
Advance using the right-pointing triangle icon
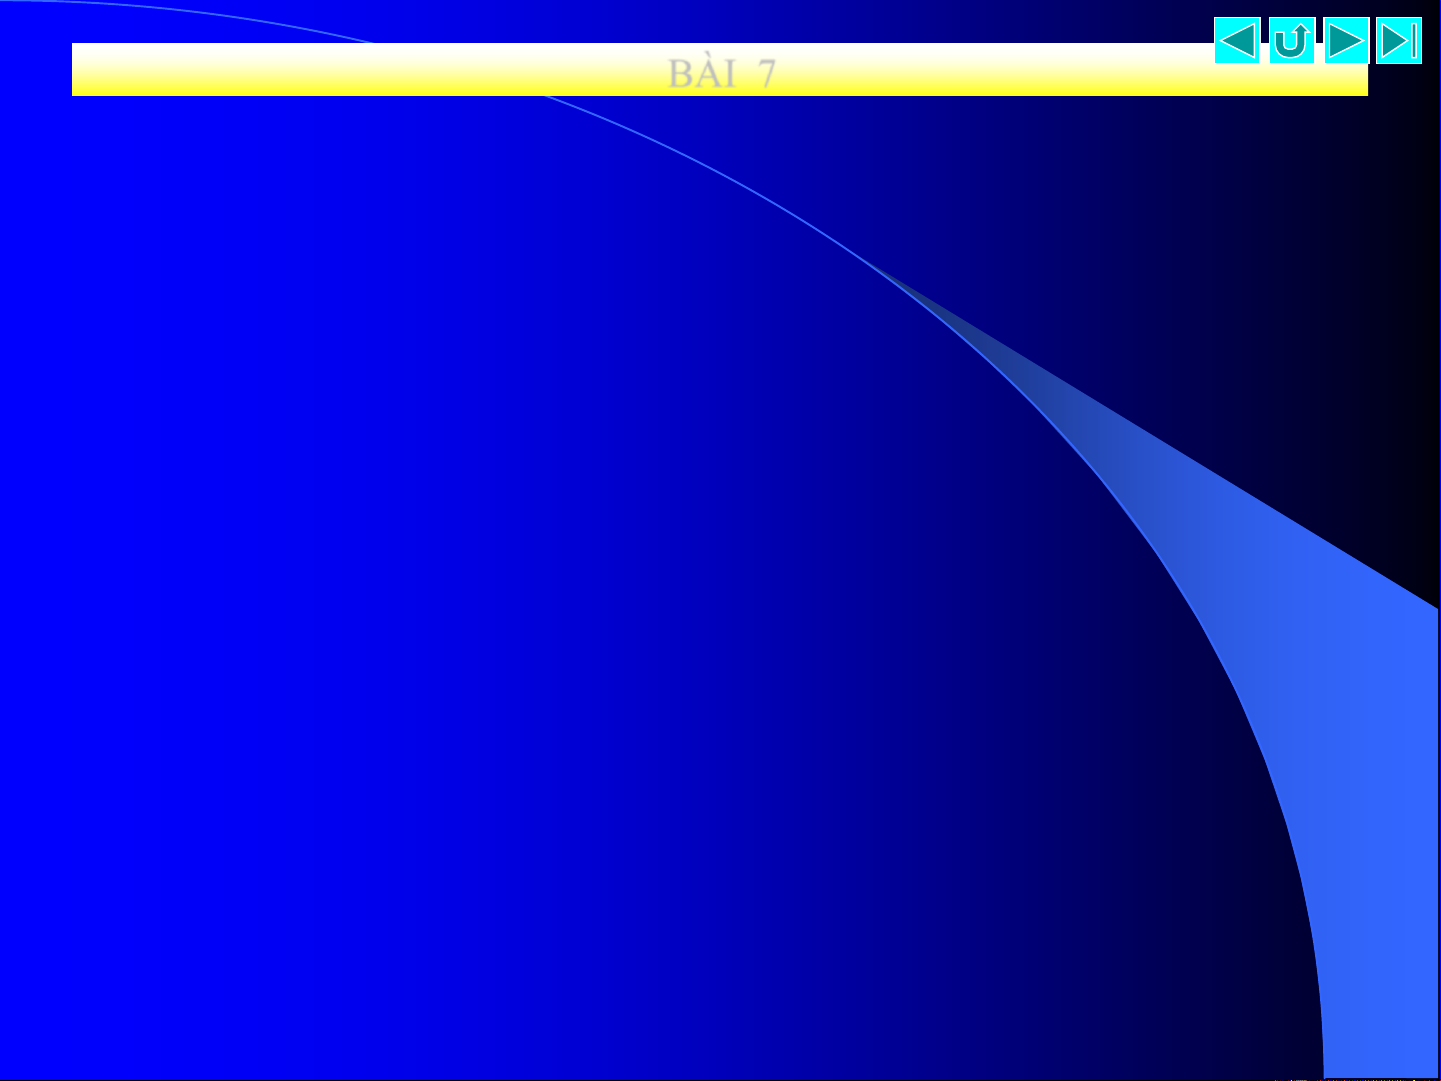coord(1346,41)
